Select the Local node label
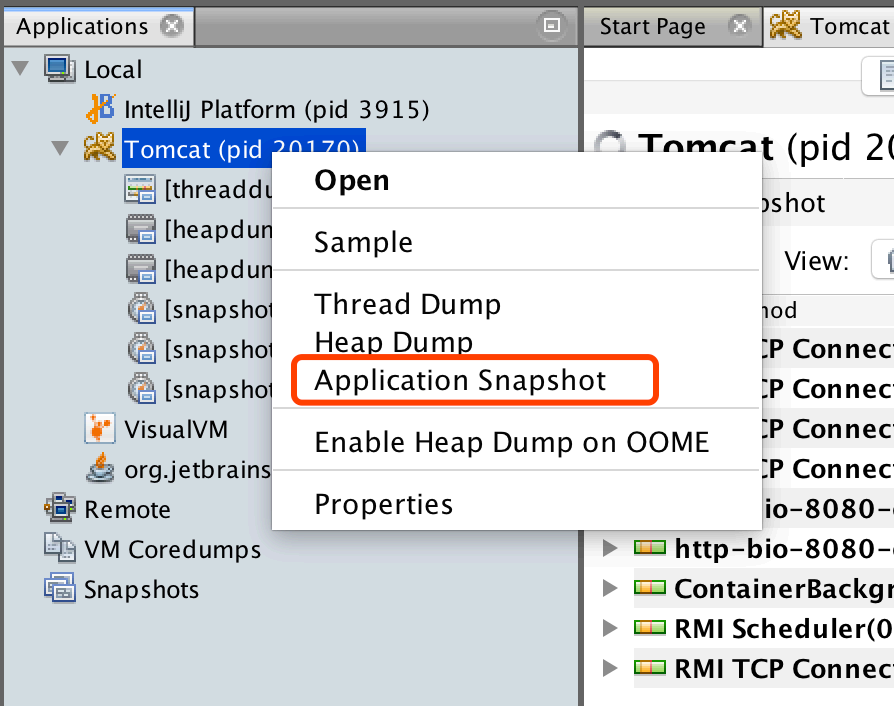The height and width of the screenshot is (706, 894). click(x=113, y=70)
